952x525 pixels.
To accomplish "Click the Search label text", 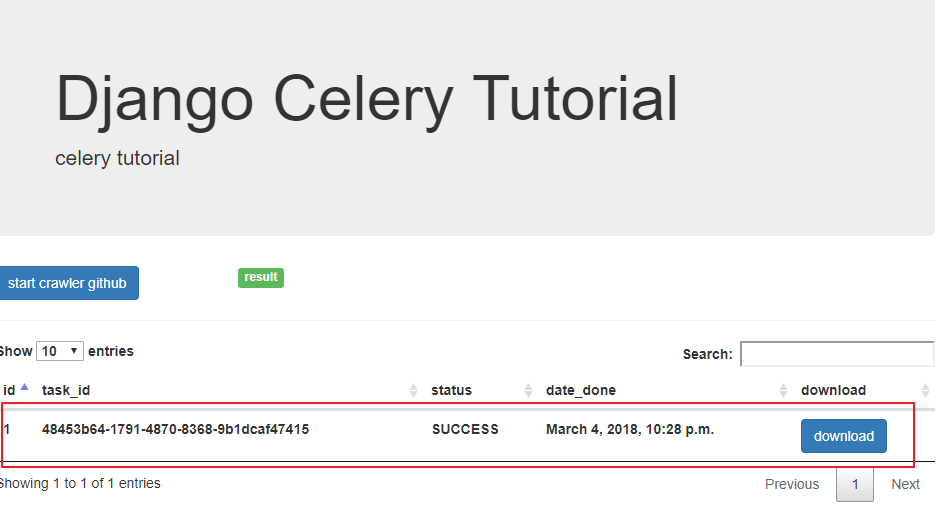I will pos(707,354).
